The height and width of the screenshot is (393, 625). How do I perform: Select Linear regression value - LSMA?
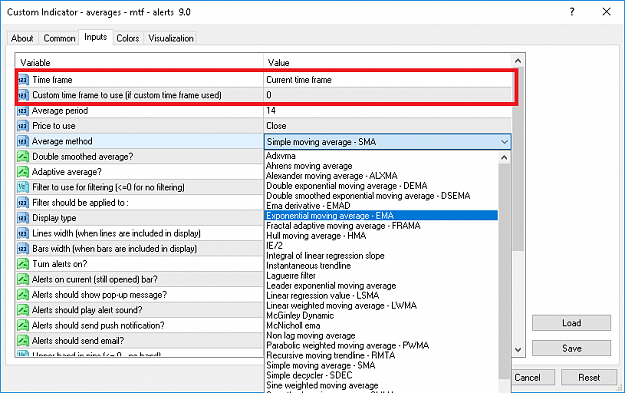pyautogui.click(x=322, y=295)
